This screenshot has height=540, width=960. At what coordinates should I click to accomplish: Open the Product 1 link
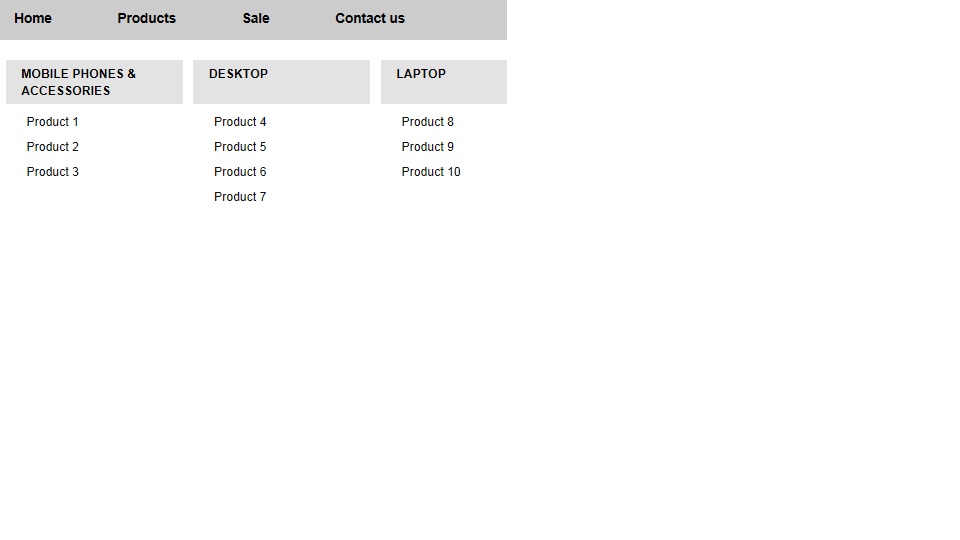(x=53, y=122)
